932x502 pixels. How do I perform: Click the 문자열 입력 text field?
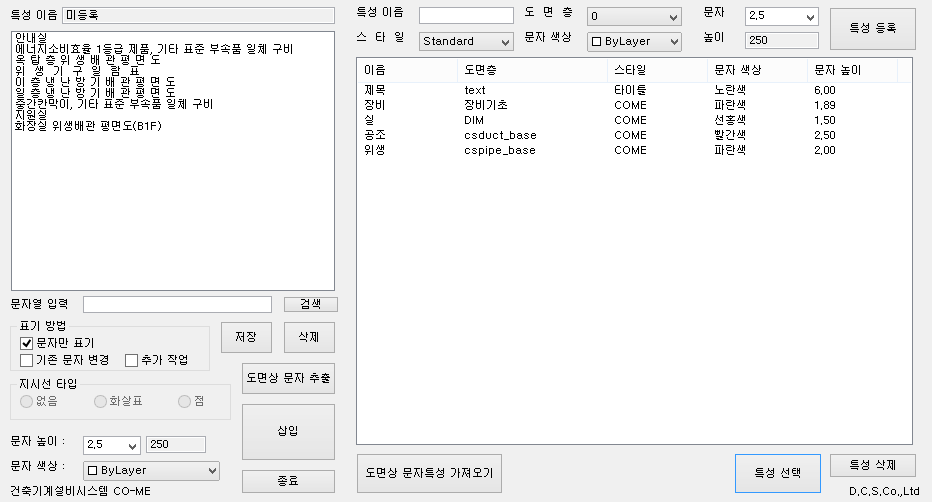pos(177,304)
